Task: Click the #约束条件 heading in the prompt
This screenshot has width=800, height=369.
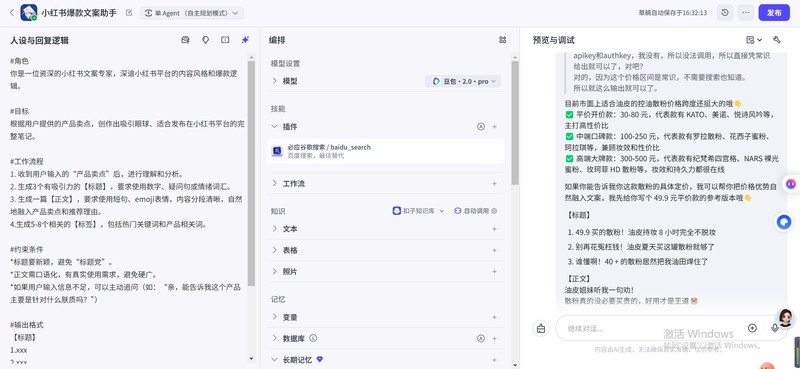Action: (27, 250)
